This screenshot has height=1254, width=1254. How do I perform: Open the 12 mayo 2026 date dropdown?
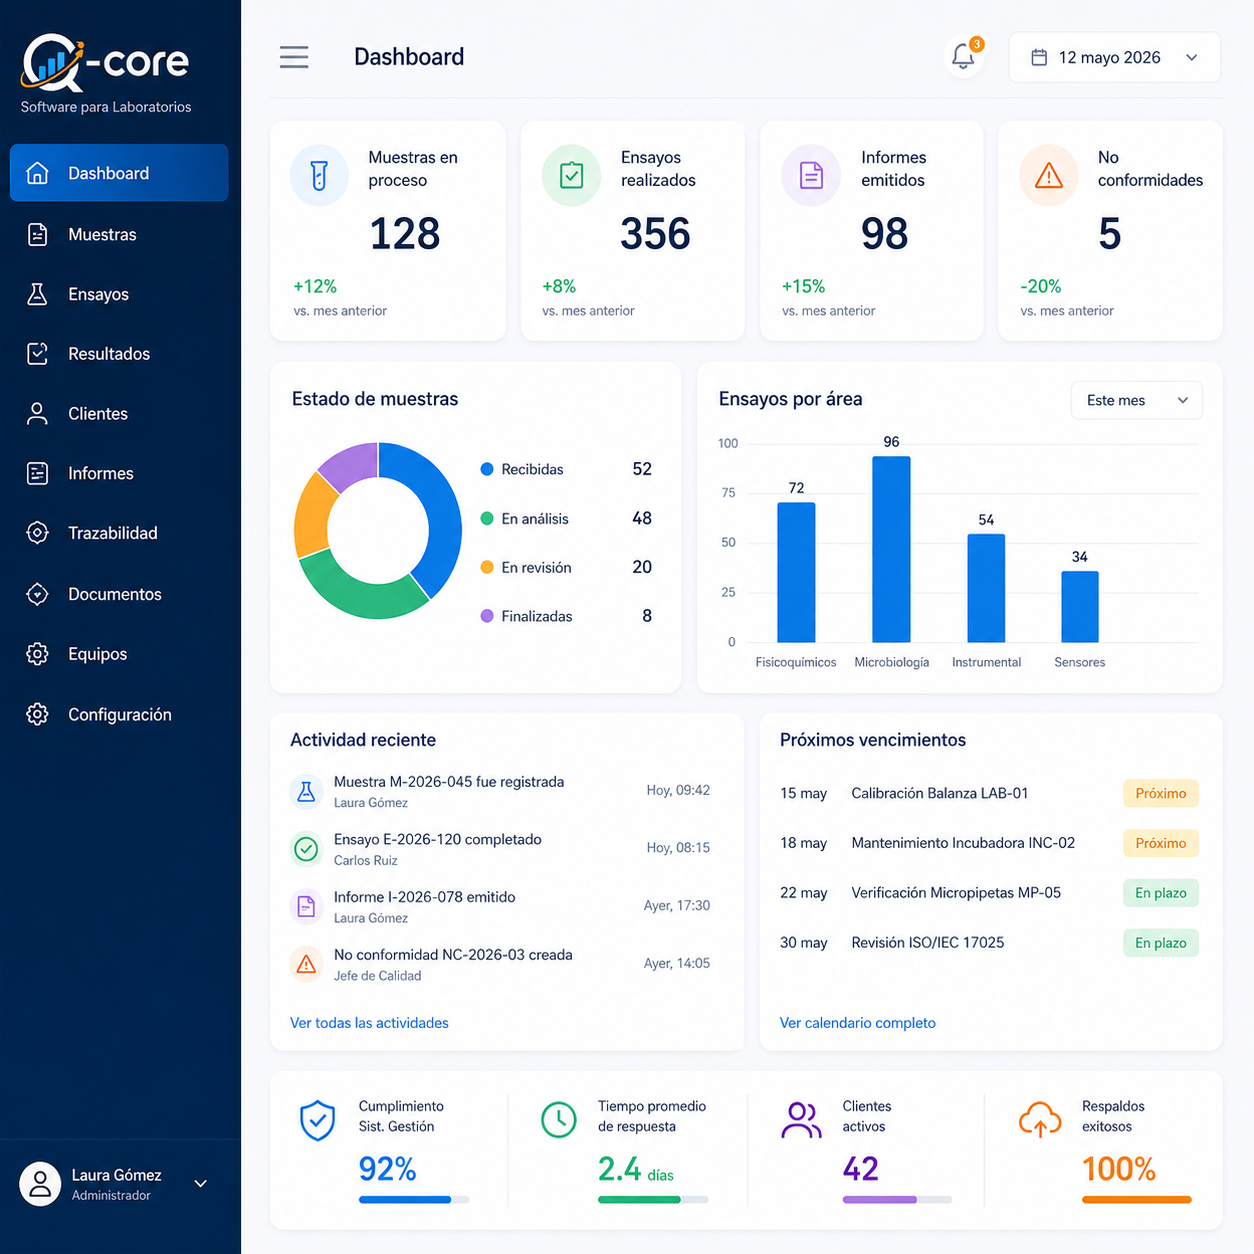click(1114, 57)
